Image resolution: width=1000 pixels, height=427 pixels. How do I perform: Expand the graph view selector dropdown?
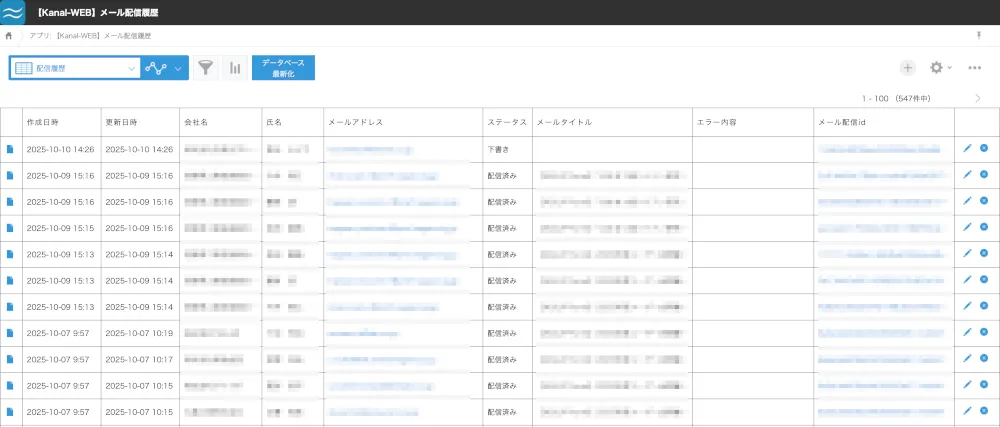pyautogui.click(x=177, y=68)
